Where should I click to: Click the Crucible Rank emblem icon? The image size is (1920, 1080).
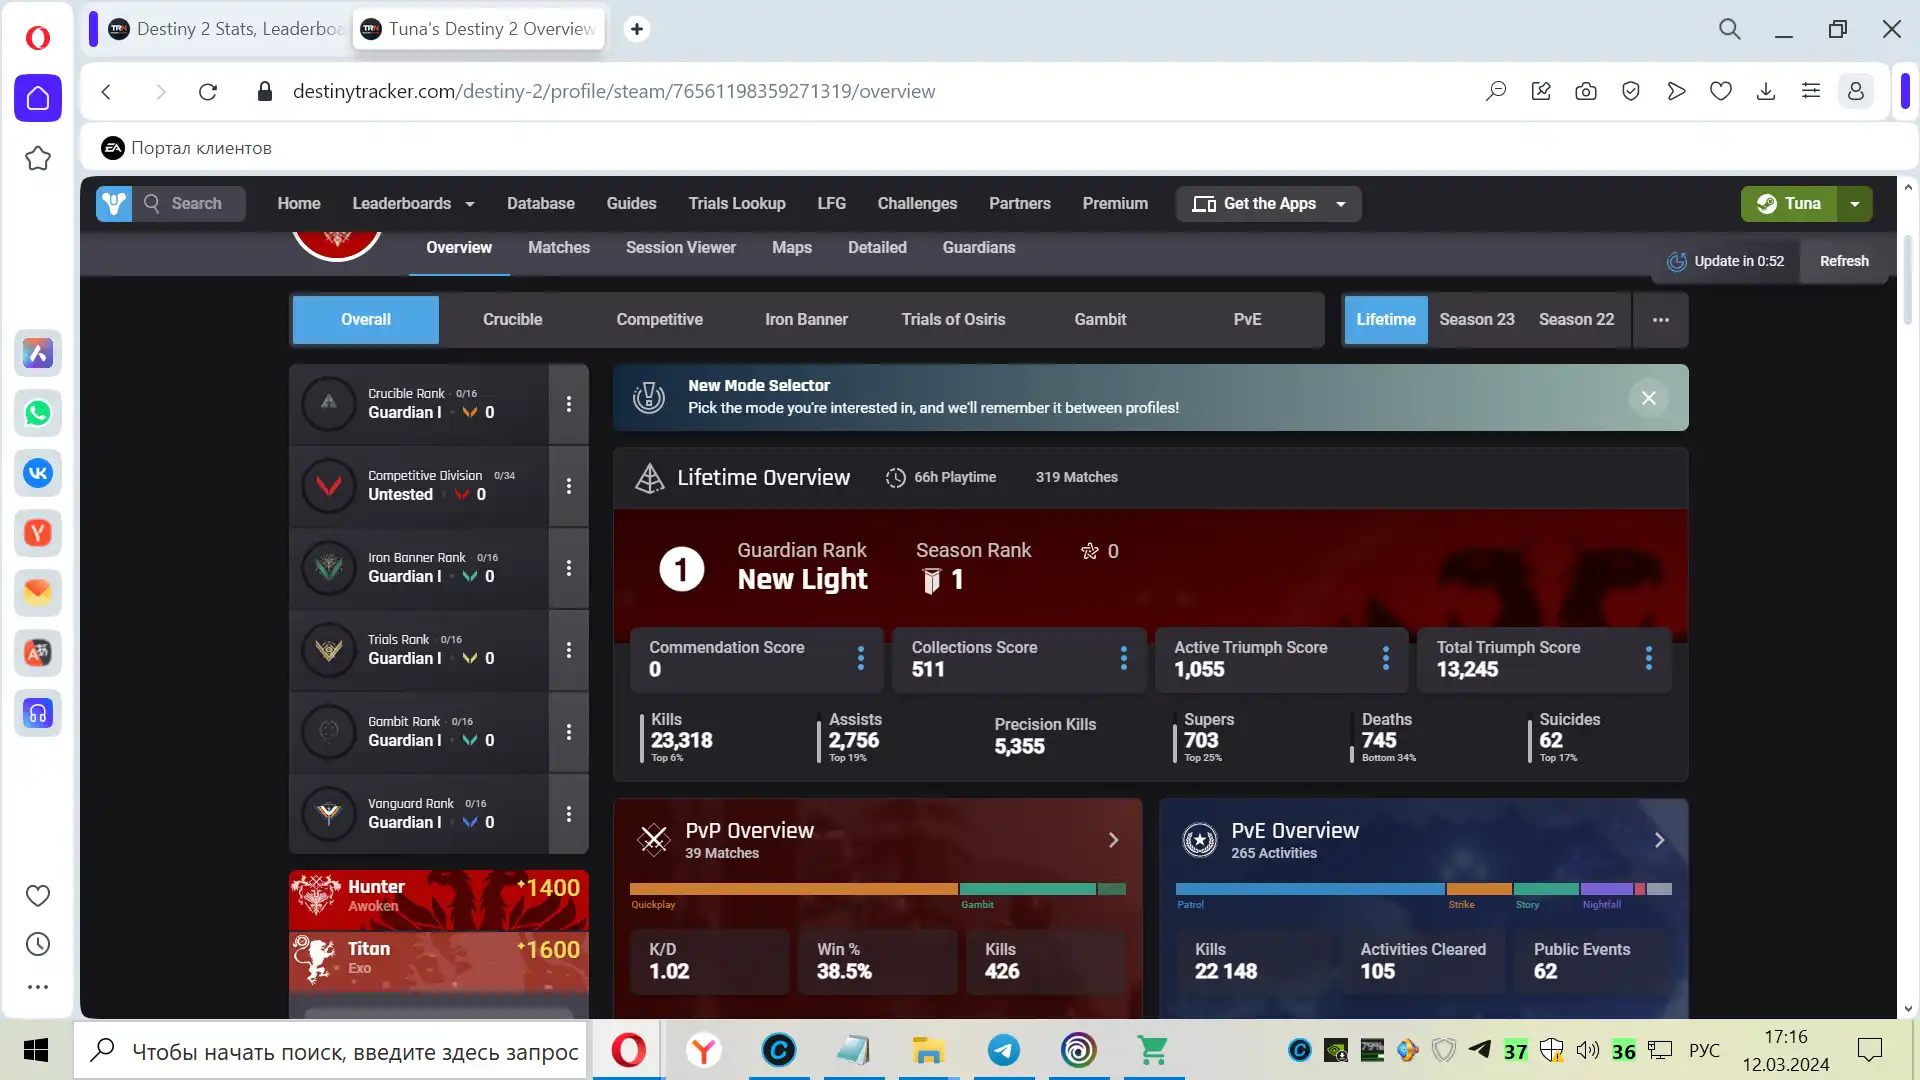(x=329, y=403)
